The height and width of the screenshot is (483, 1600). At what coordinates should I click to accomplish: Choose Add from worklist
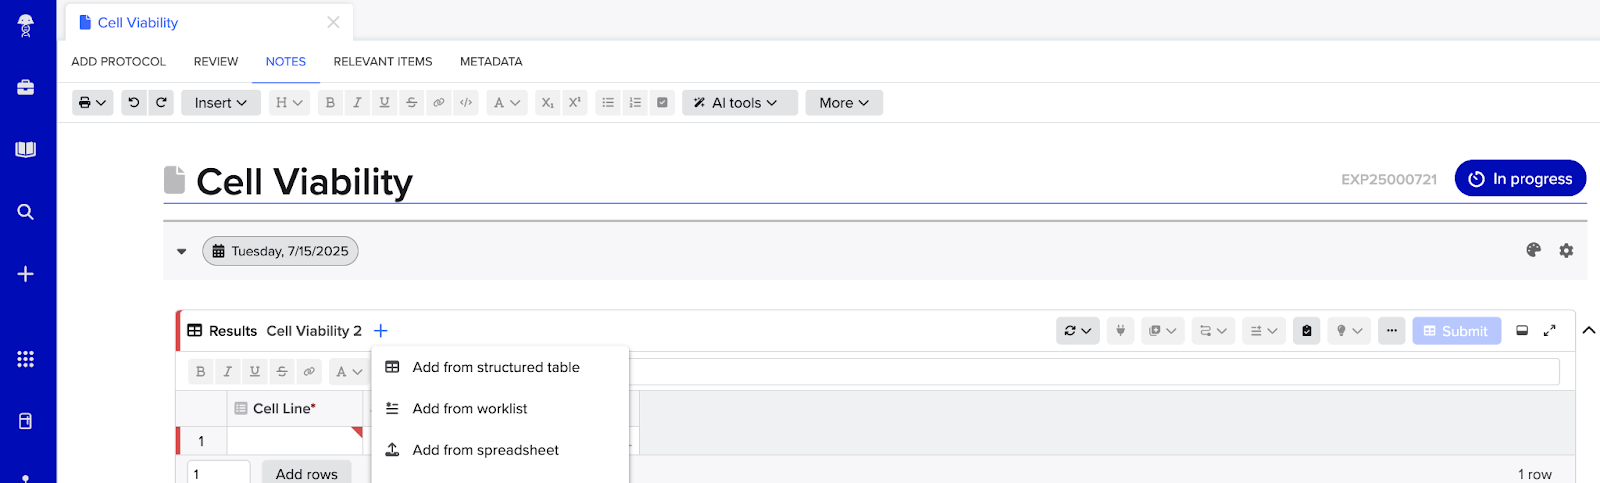470,409
